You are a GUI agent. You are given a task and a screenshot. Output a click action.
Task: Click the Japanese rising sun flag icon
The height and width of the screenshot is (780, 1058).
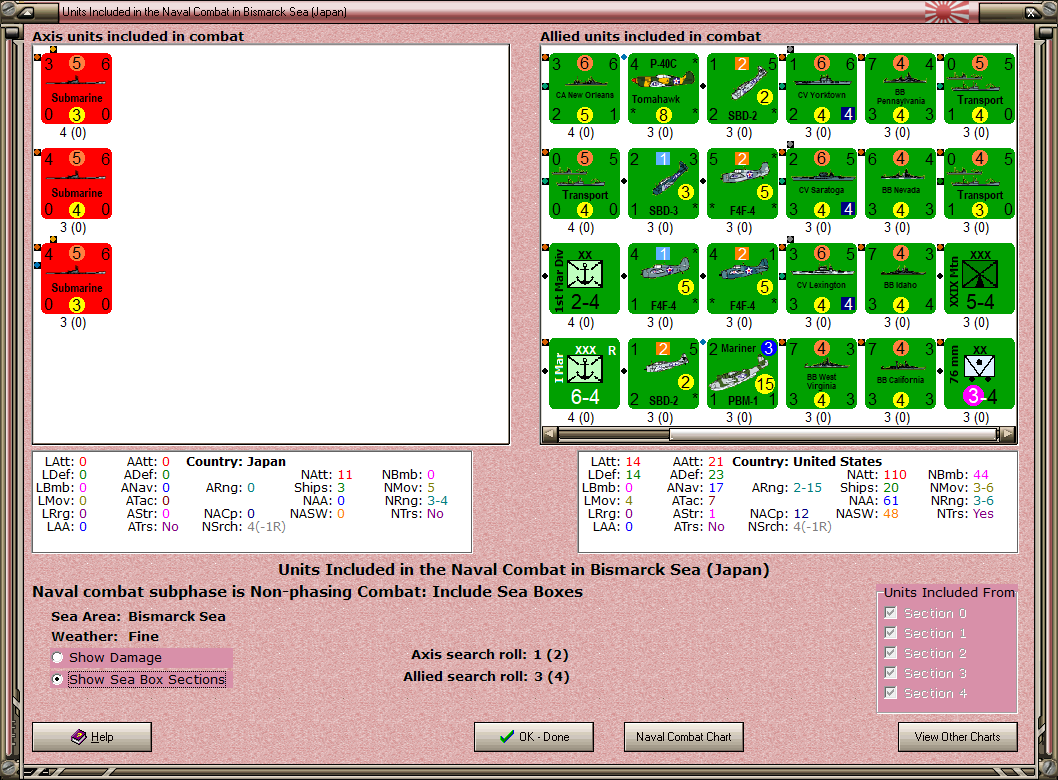point(947,11)
